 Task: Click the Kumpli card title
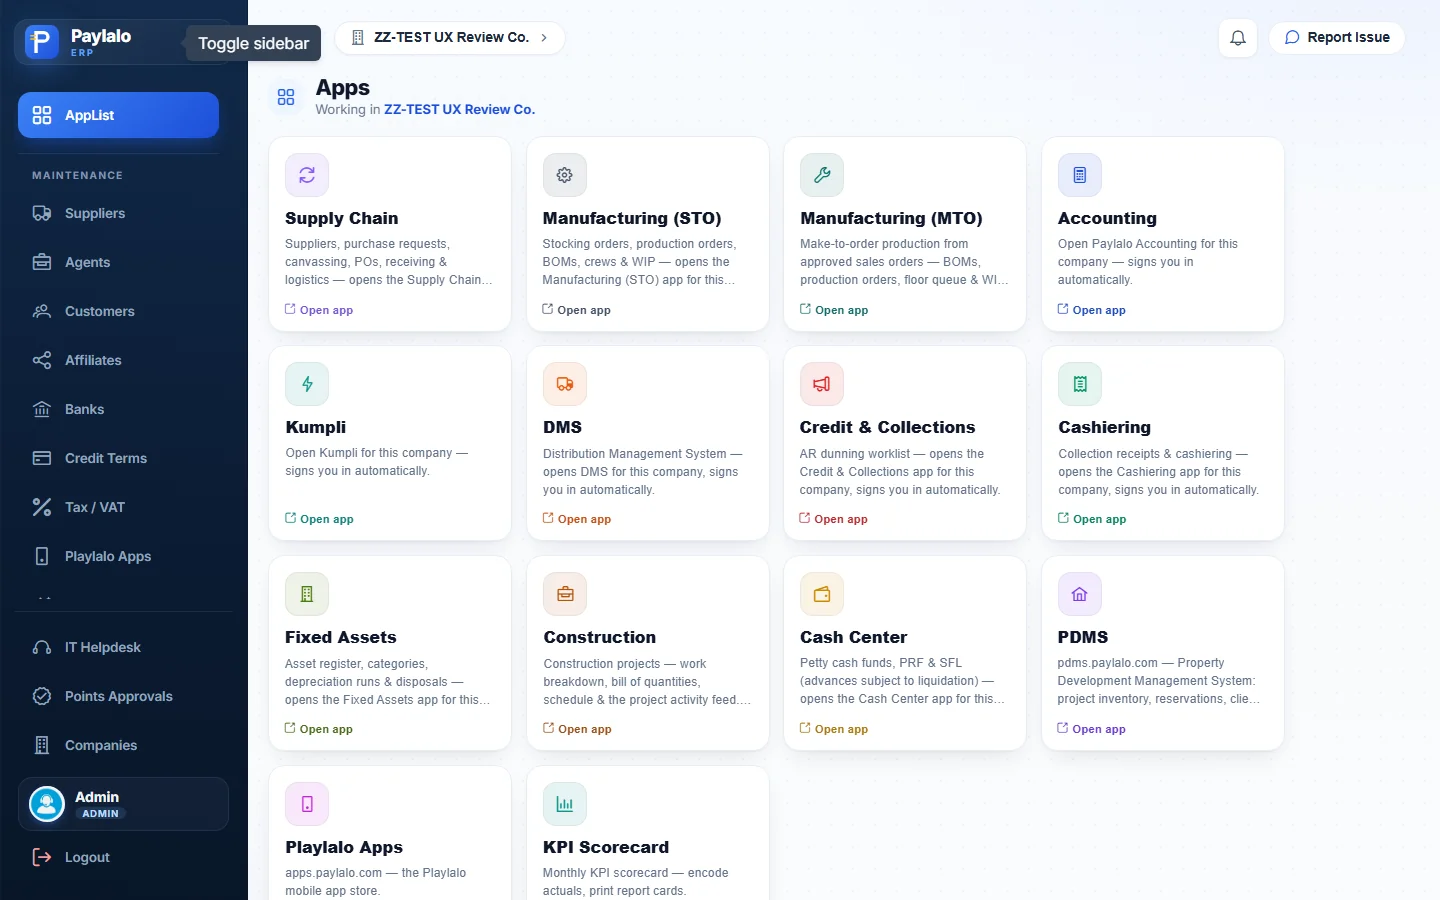[x=316, y=427]
